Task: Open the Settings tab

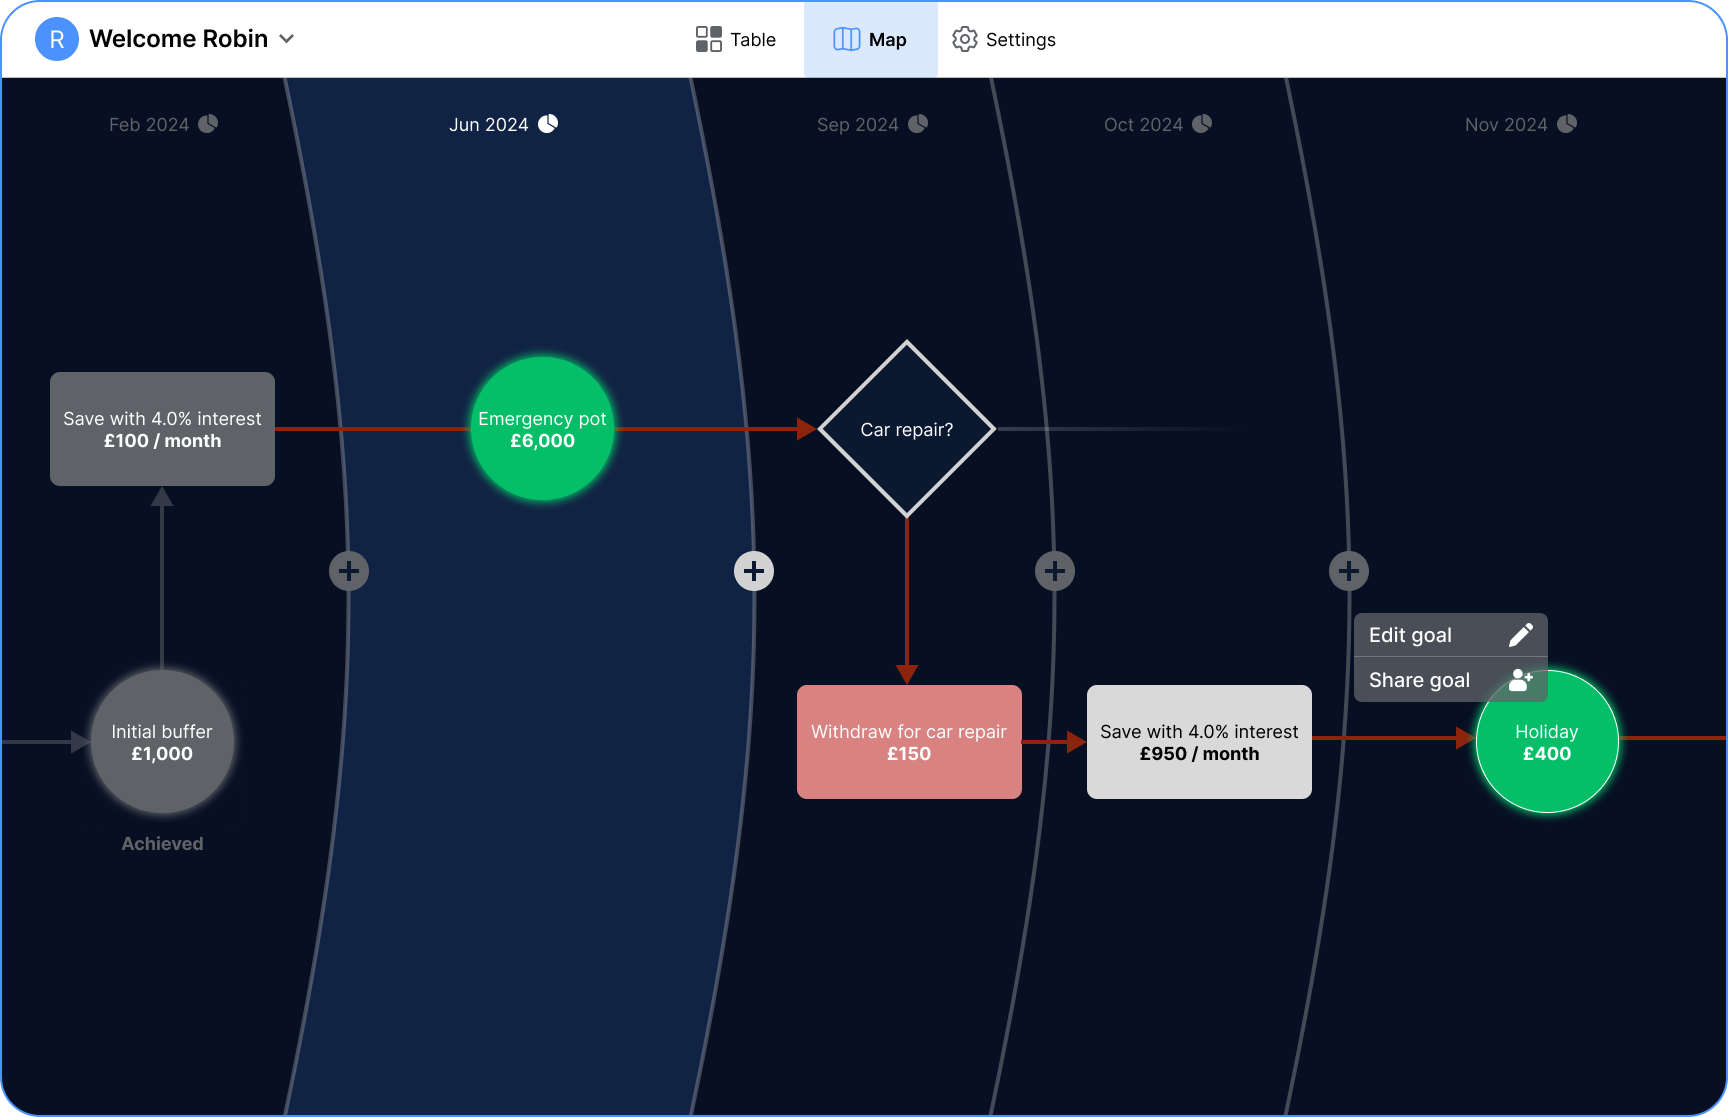Action: click(x=1004, y=39)
